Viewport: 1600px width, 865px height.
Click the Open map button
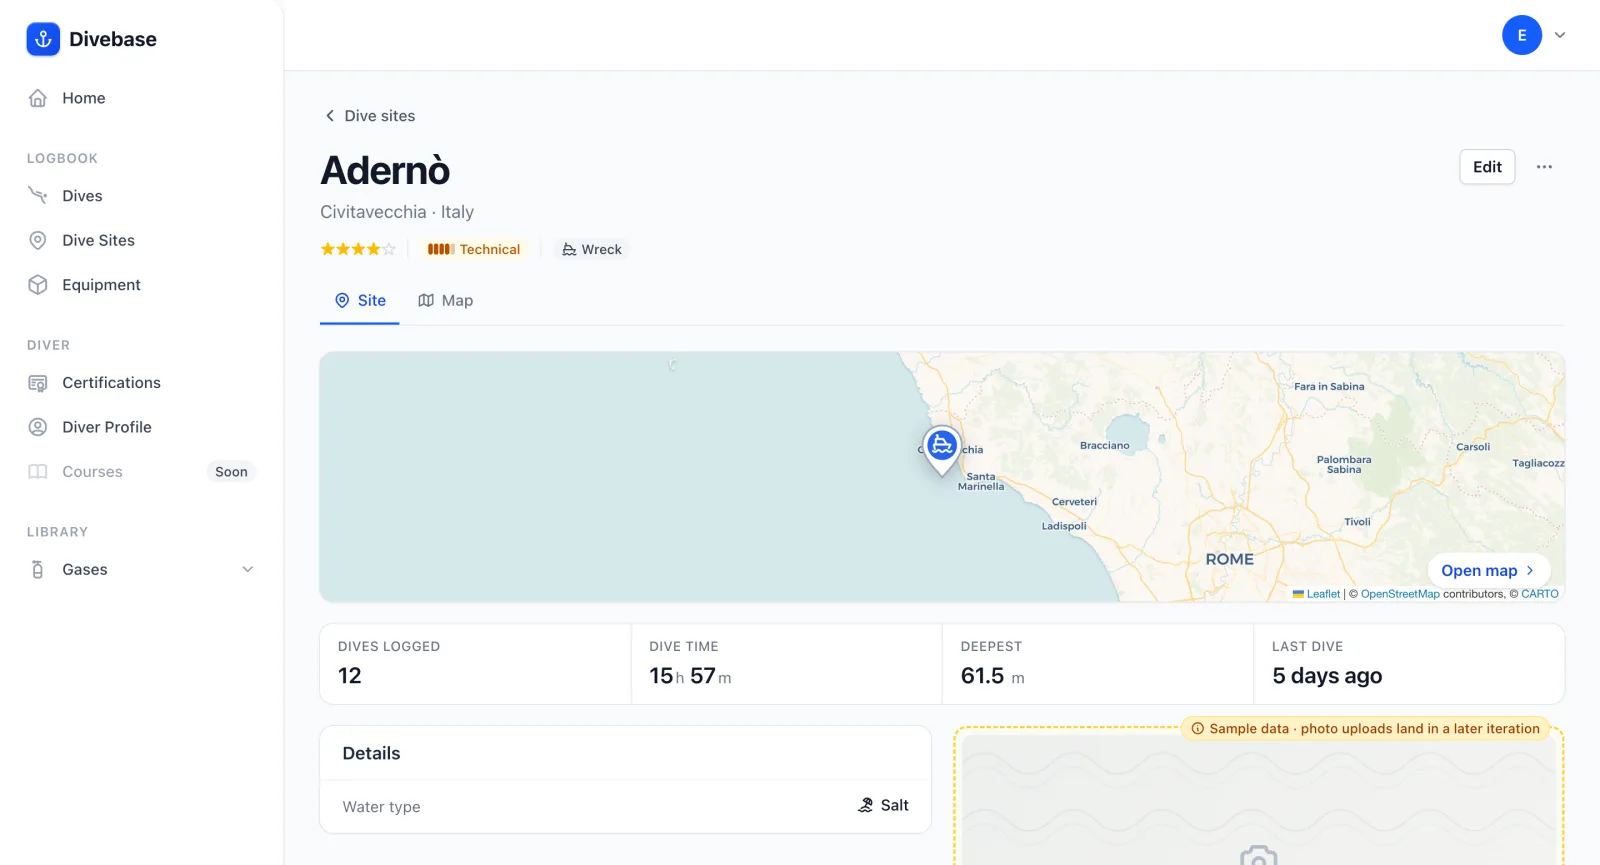(1488, 570)
